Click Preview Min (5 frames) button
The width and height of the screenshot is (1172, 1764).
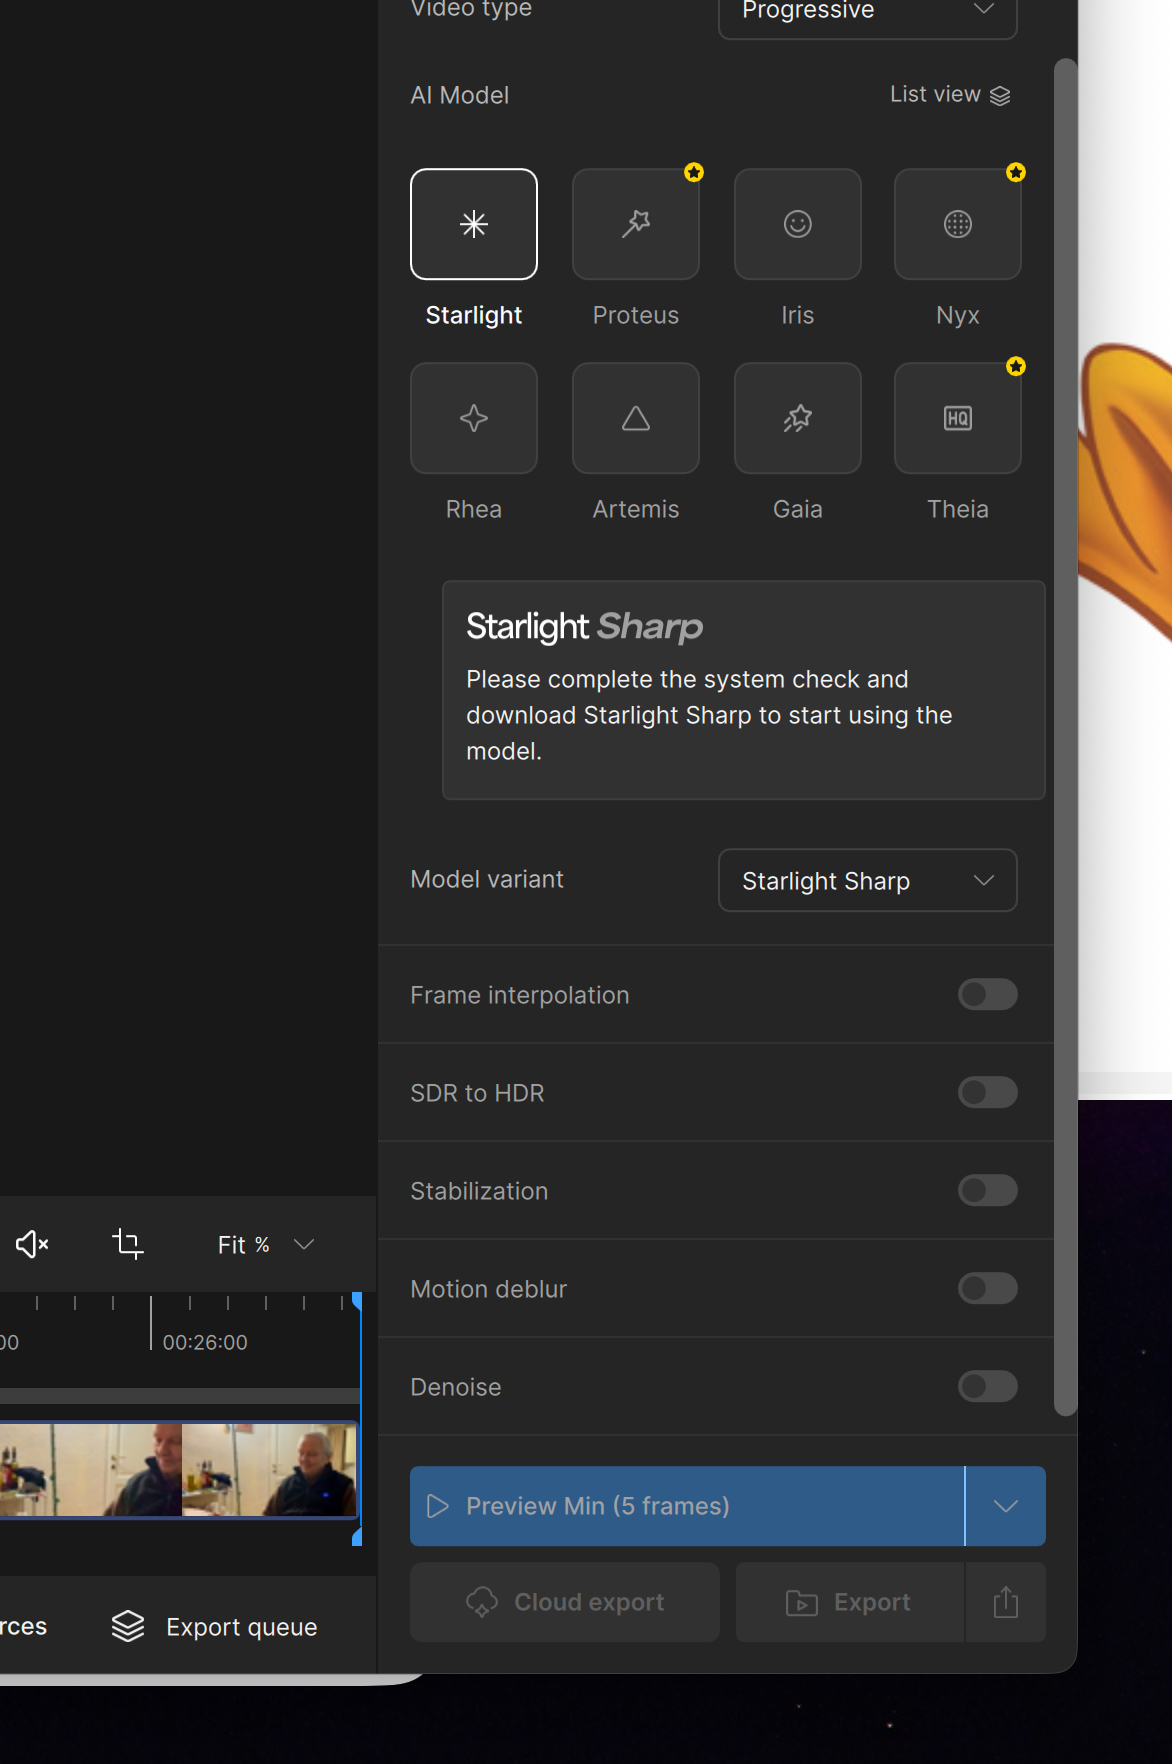[x=687, y=1506]
